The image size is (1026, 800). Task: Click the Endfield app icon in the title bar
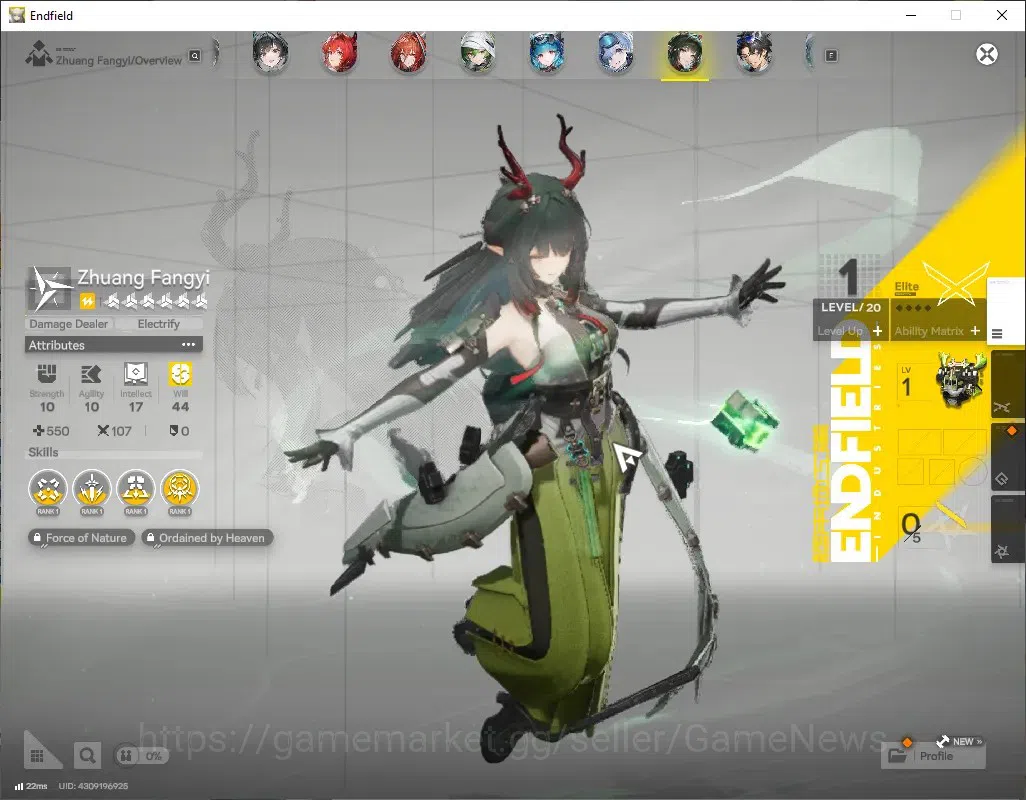point(16,15)
